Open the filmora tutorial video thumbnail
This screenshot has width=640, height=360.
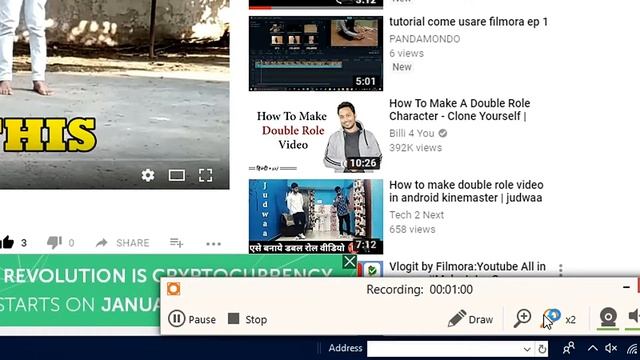pos(316,53)
